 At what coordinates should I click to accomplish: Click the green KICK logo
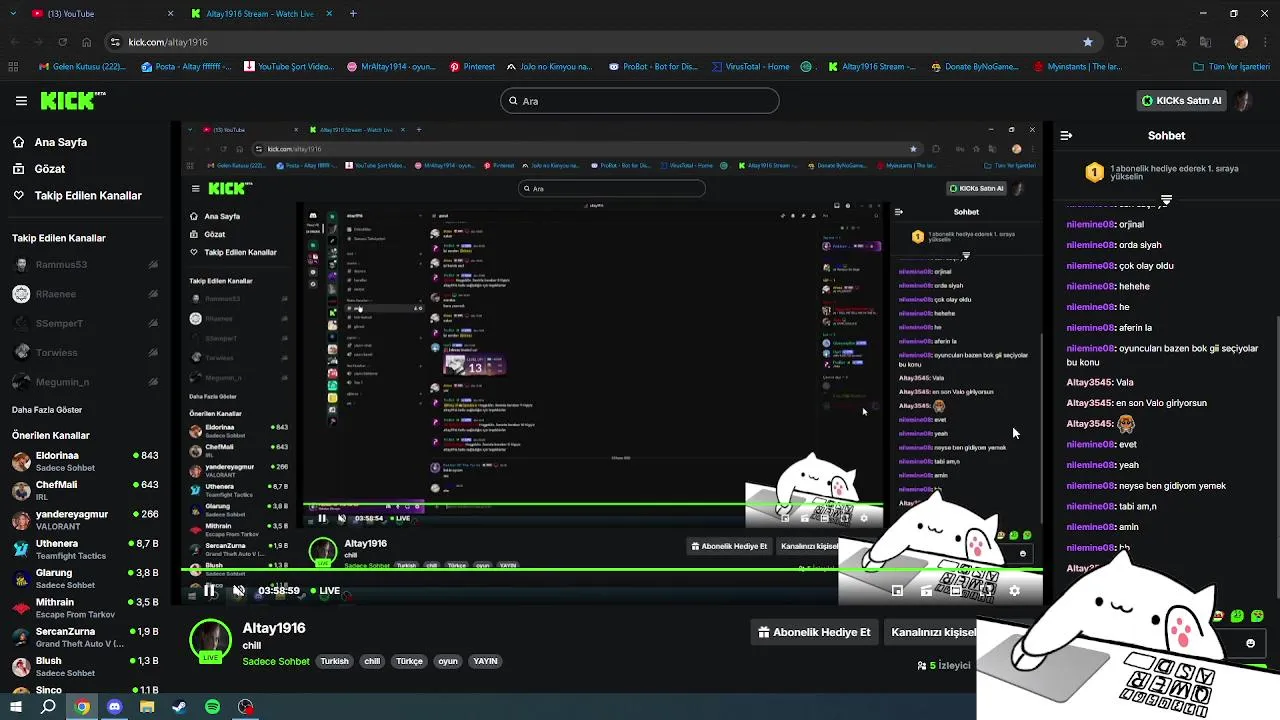pyautogui.click(x=72, y=100)
